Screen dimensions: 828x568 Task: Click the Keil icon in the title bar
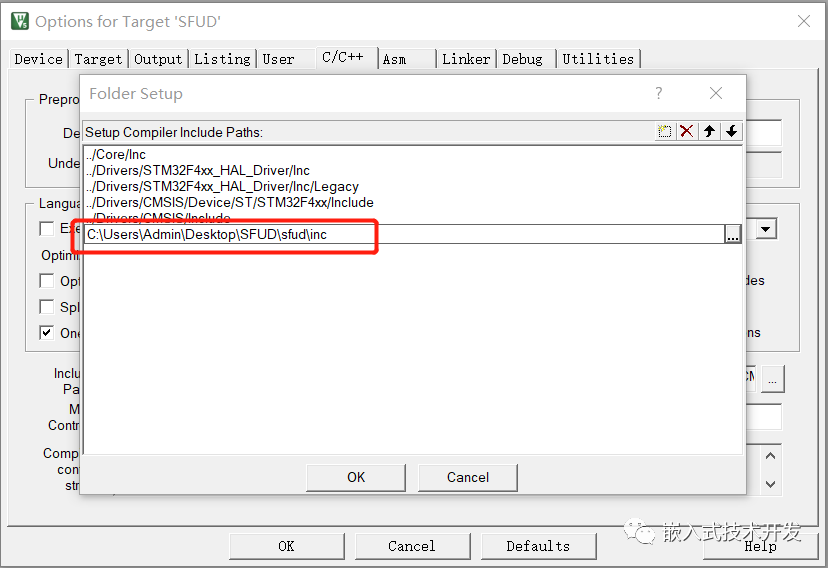coord(20,22)
